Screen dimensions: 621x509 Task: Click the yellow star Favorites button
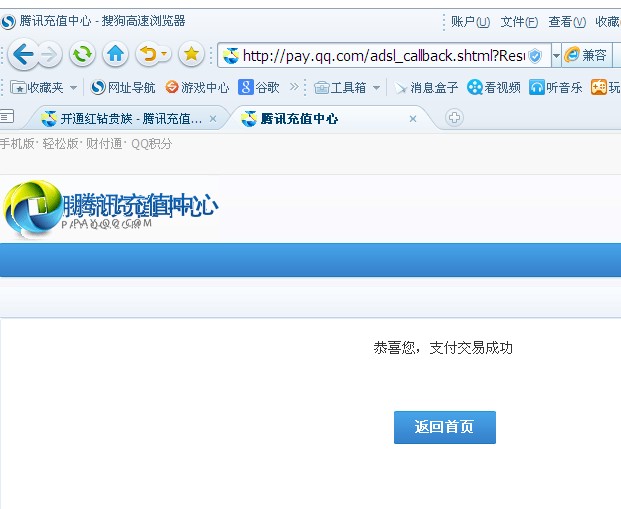click(x=191, y=54)
